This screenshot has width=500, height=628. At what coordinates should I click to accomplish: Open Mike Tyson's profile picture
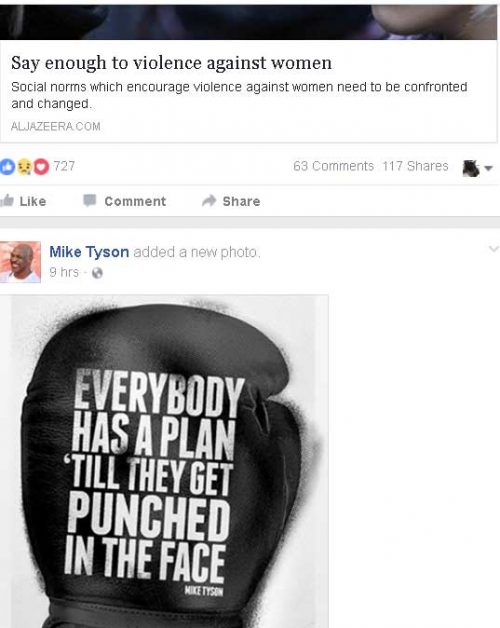pos(20,262)
